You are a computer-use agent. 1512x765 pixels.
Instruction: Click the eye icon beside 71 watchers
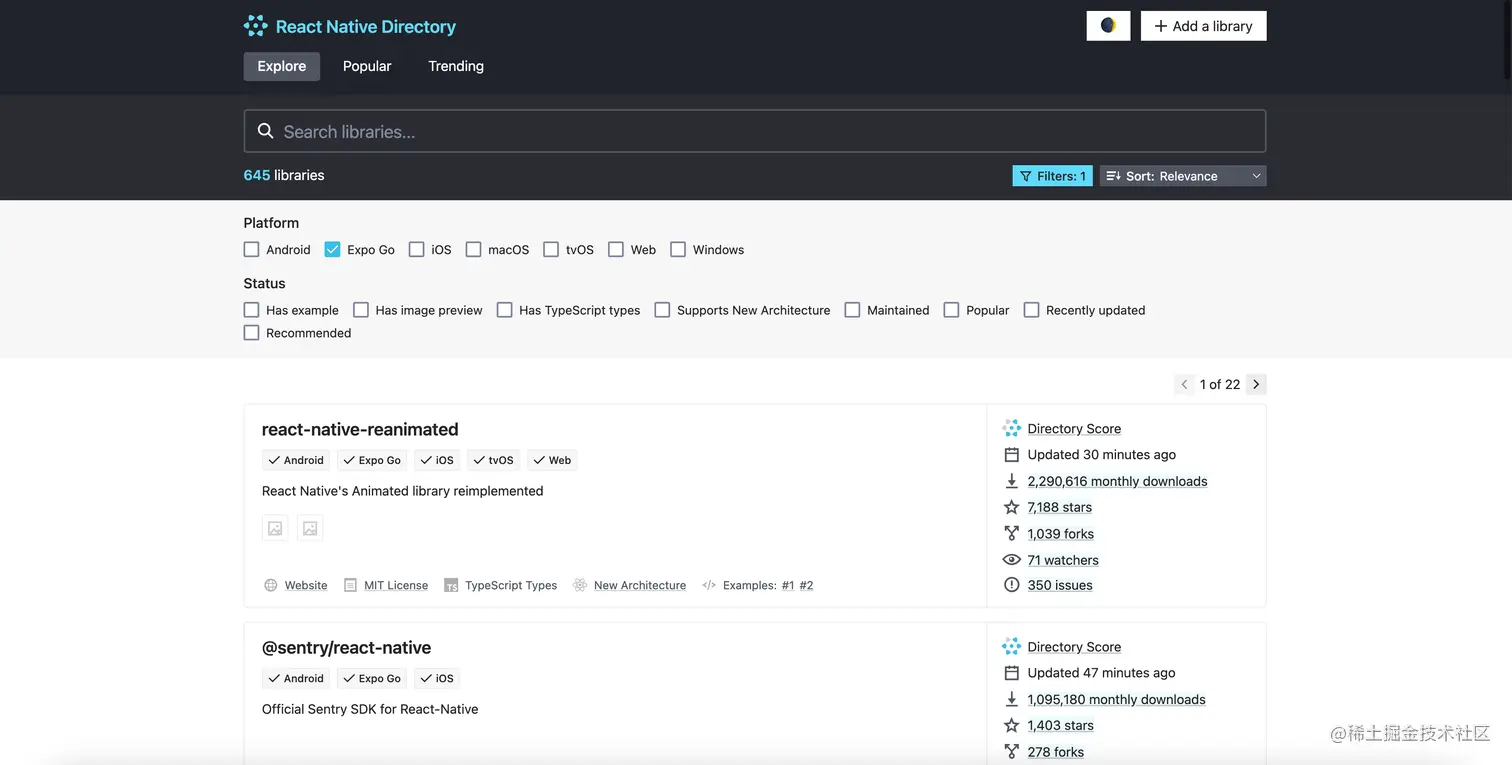click(x=1011, y=560)
